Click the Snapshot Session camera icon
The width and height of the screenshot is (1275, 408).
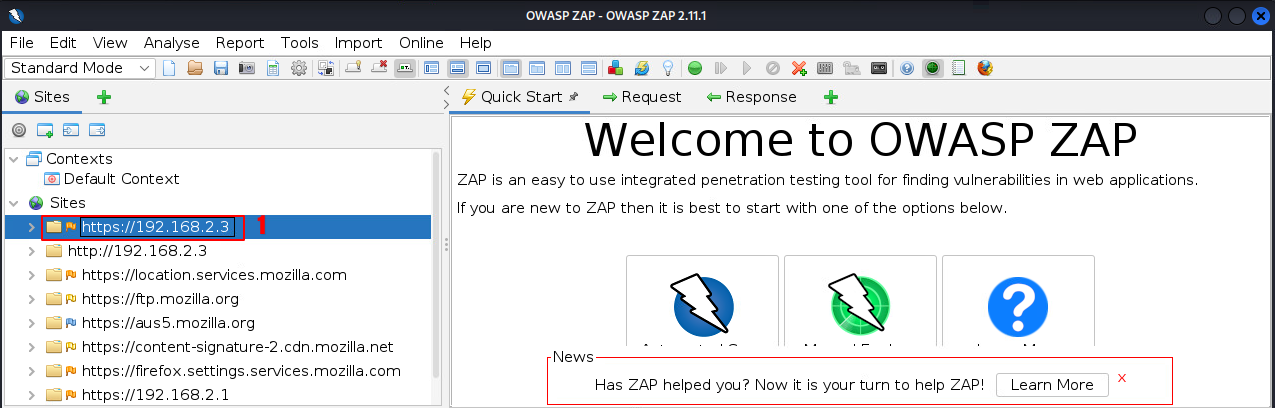click(246, 68)
